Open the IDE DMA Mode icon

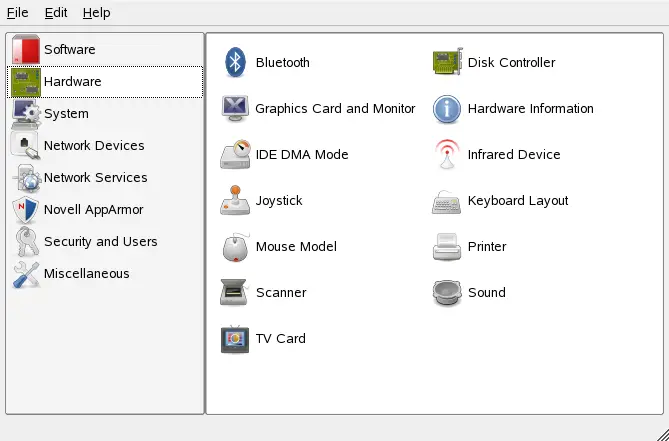[235, 154]
